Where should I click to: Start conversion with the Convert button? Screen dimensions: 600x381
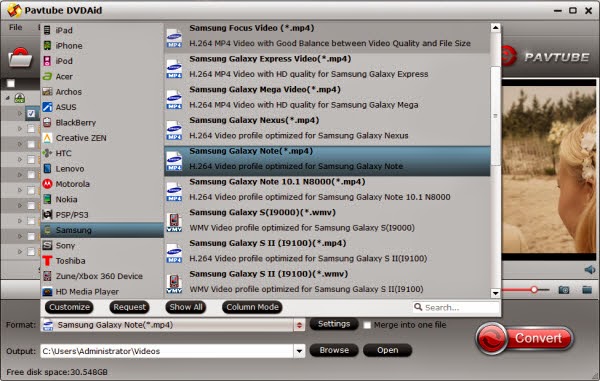(525, 338)
